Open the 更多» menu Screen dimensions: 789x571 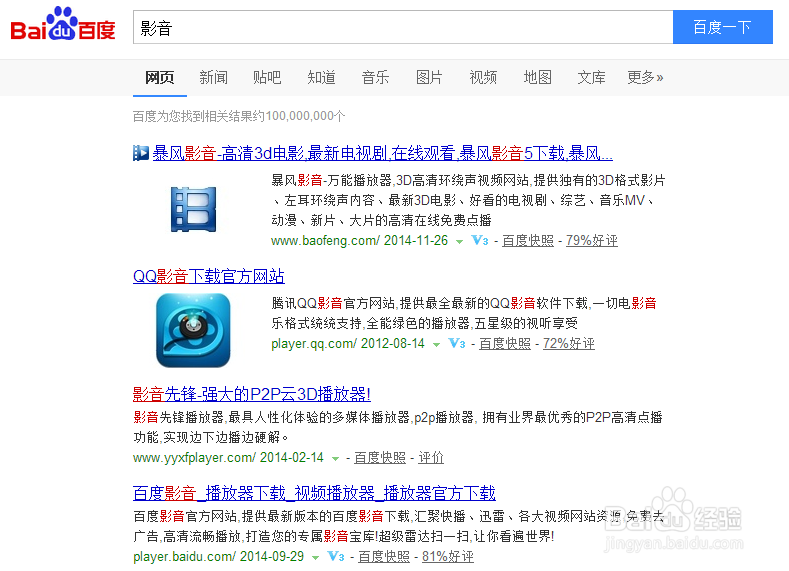pos(645,77)
